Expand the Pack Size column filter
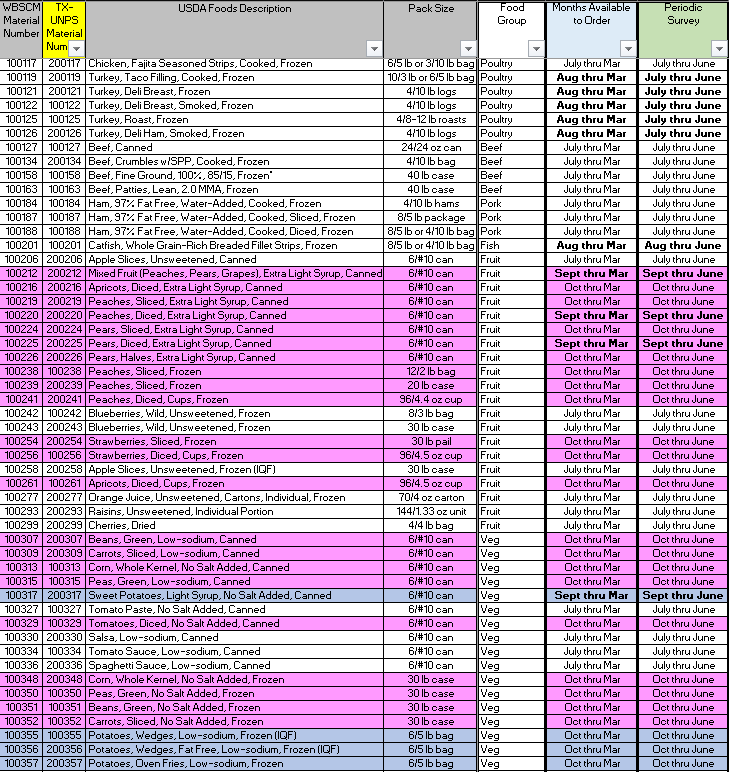The width and height of the screenshot is (729, 772). click(x=468, y=48)
